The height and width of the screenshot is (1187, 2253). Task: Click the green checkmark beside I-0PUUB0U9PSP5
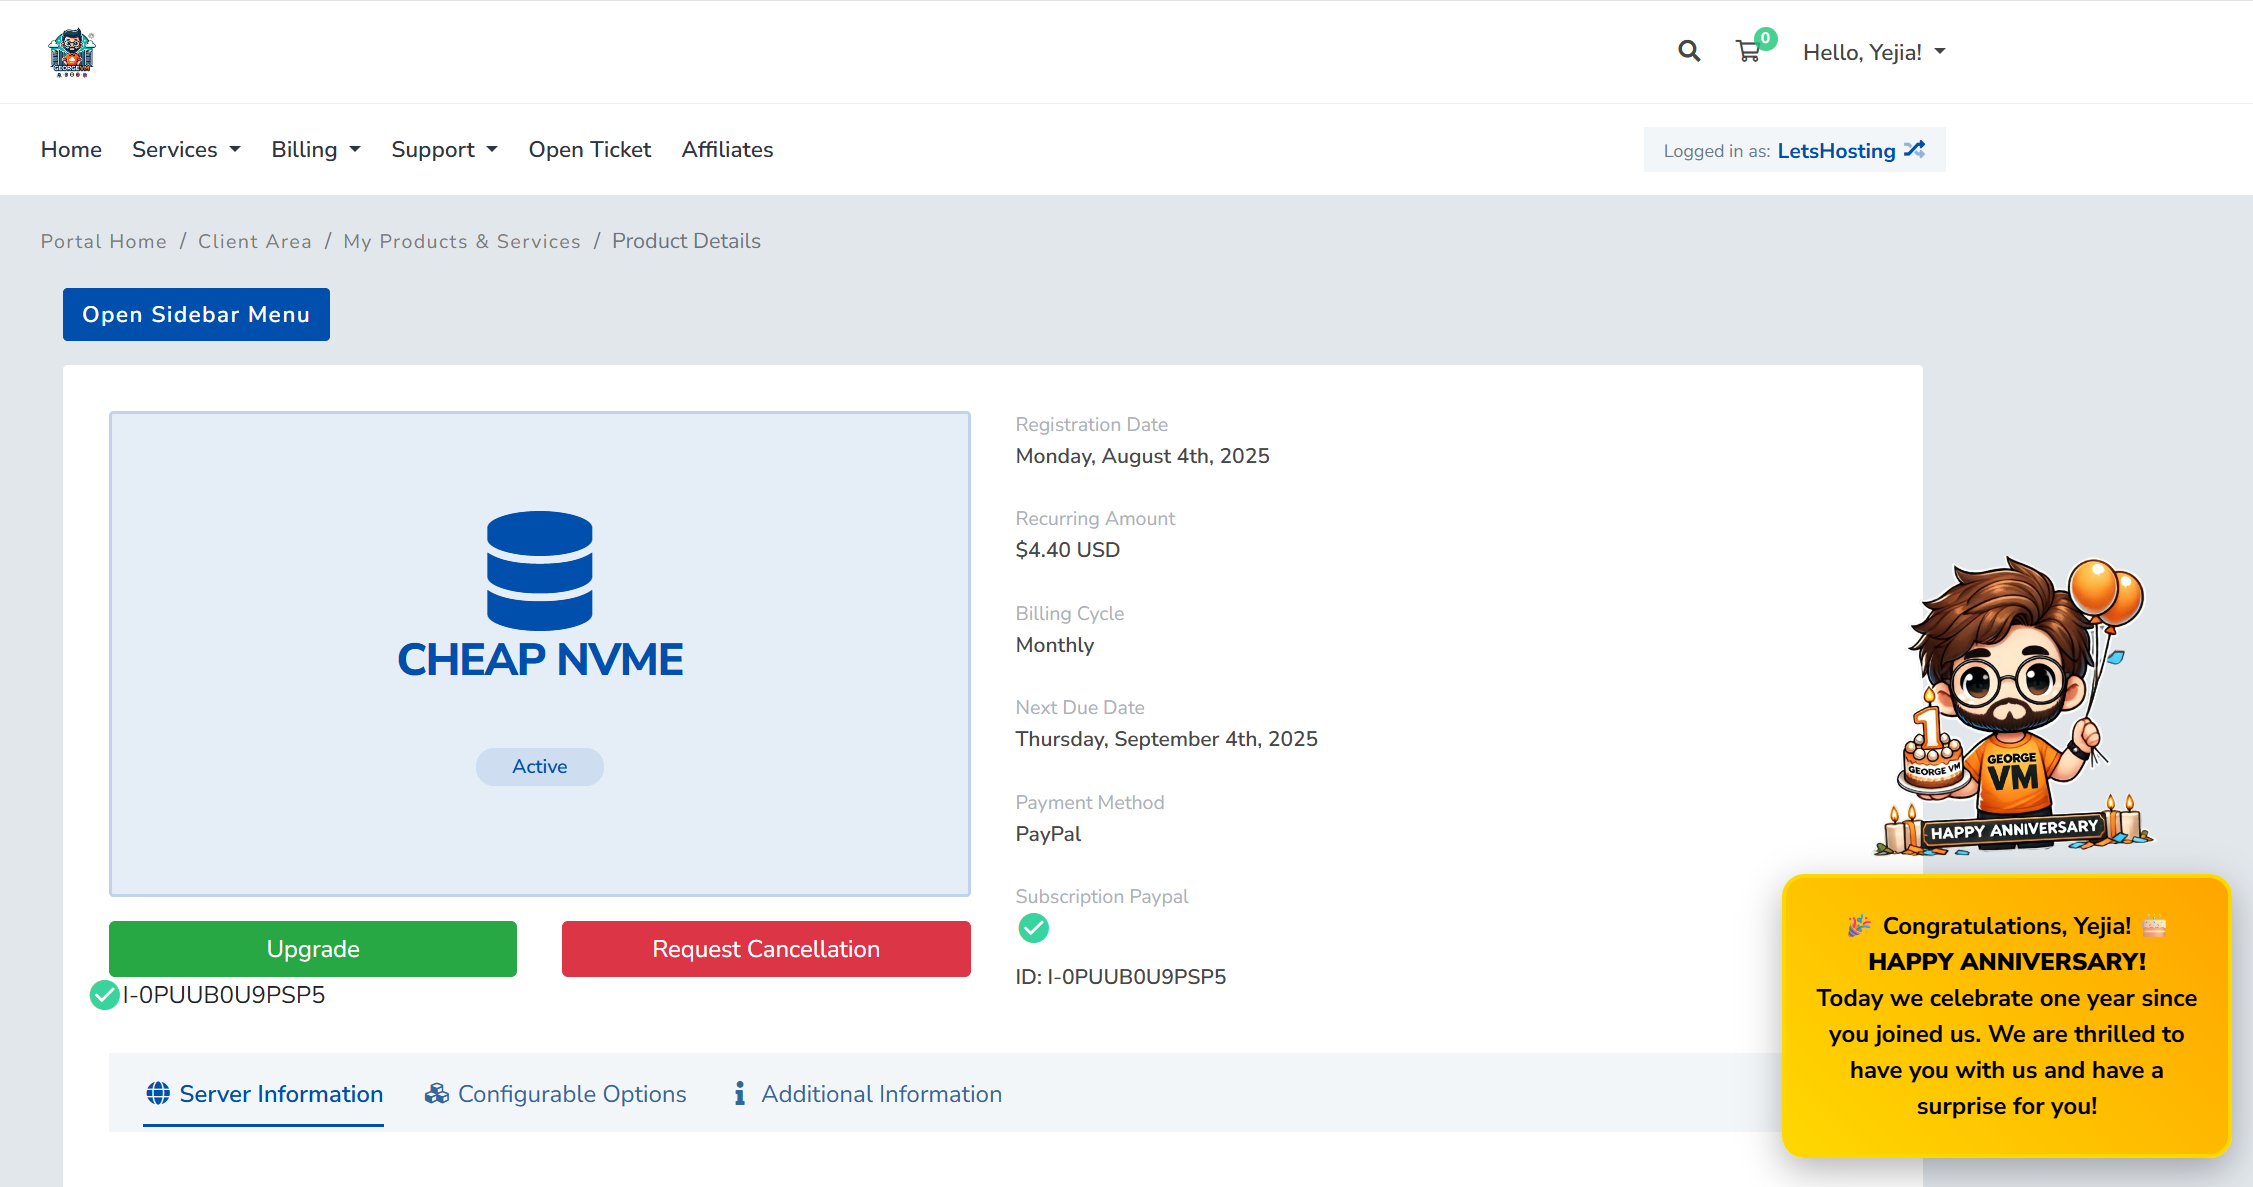[104, 995]
